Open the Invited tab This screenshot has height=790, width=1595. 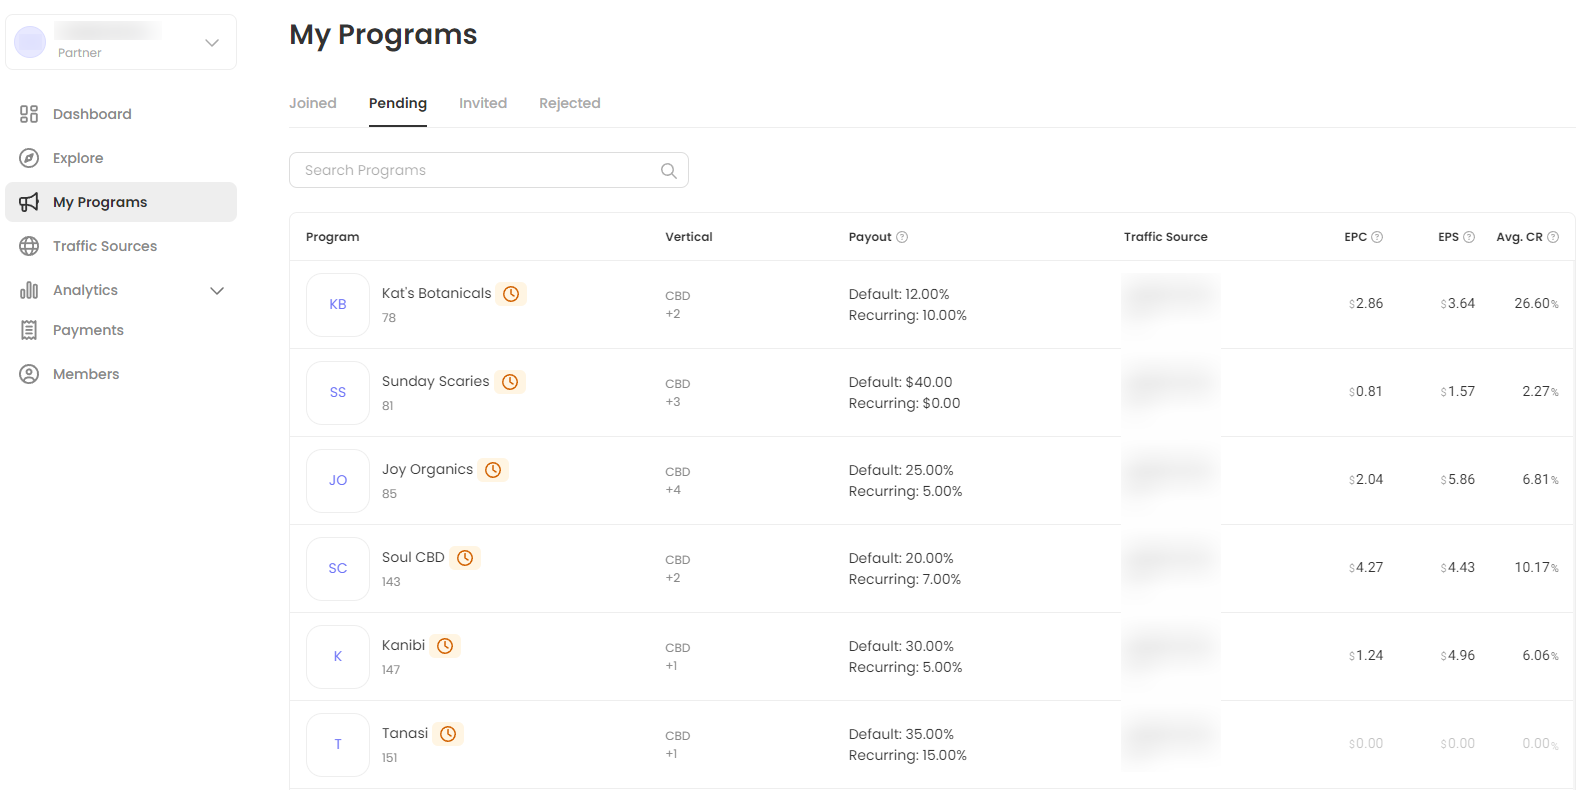coord(483,103)
